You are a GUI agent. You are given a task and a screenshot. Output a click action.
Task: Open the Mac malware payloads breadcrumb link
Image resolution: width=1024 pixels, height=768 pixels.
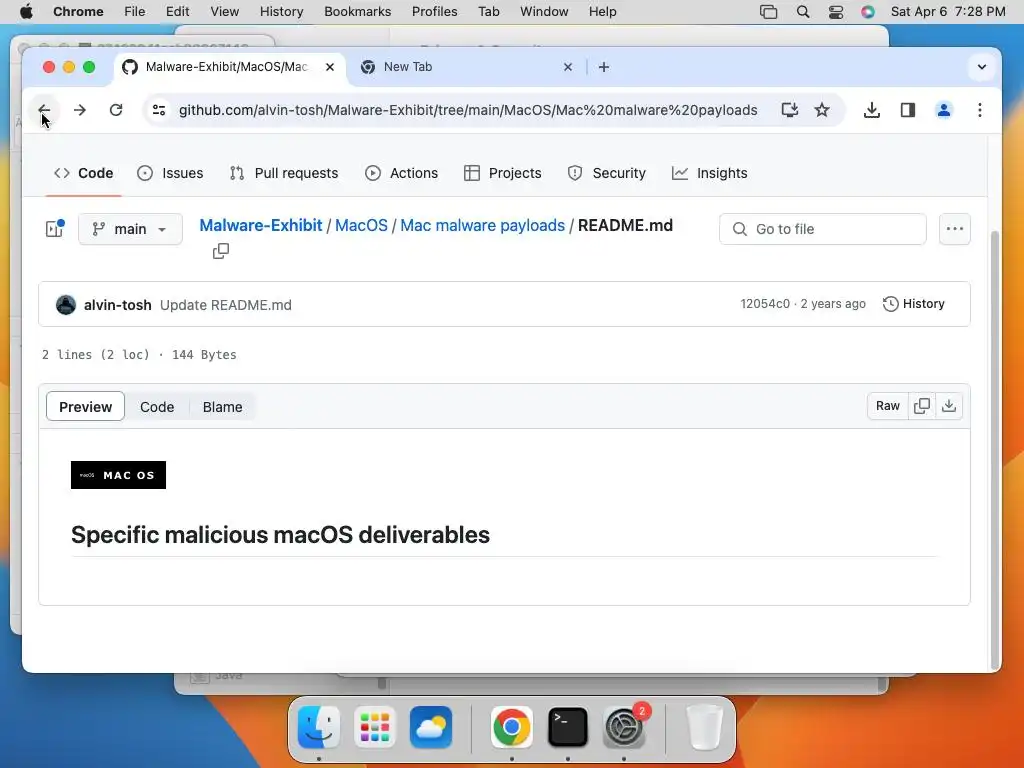click(483, 225)
